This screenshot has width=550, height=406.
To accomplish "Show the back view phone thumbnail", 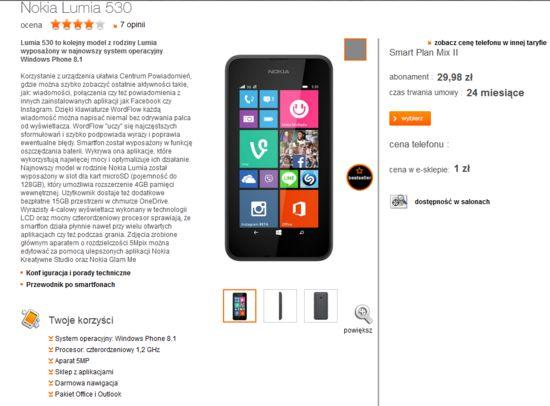I will pyautogui.click(x=321, y=306).
